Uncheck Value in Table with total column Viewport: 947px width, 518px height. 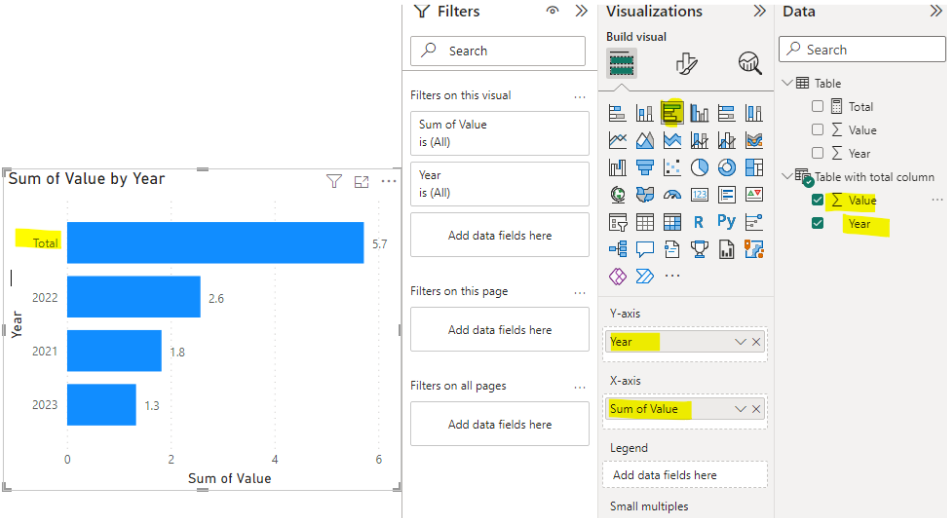(x=817, y=200)
